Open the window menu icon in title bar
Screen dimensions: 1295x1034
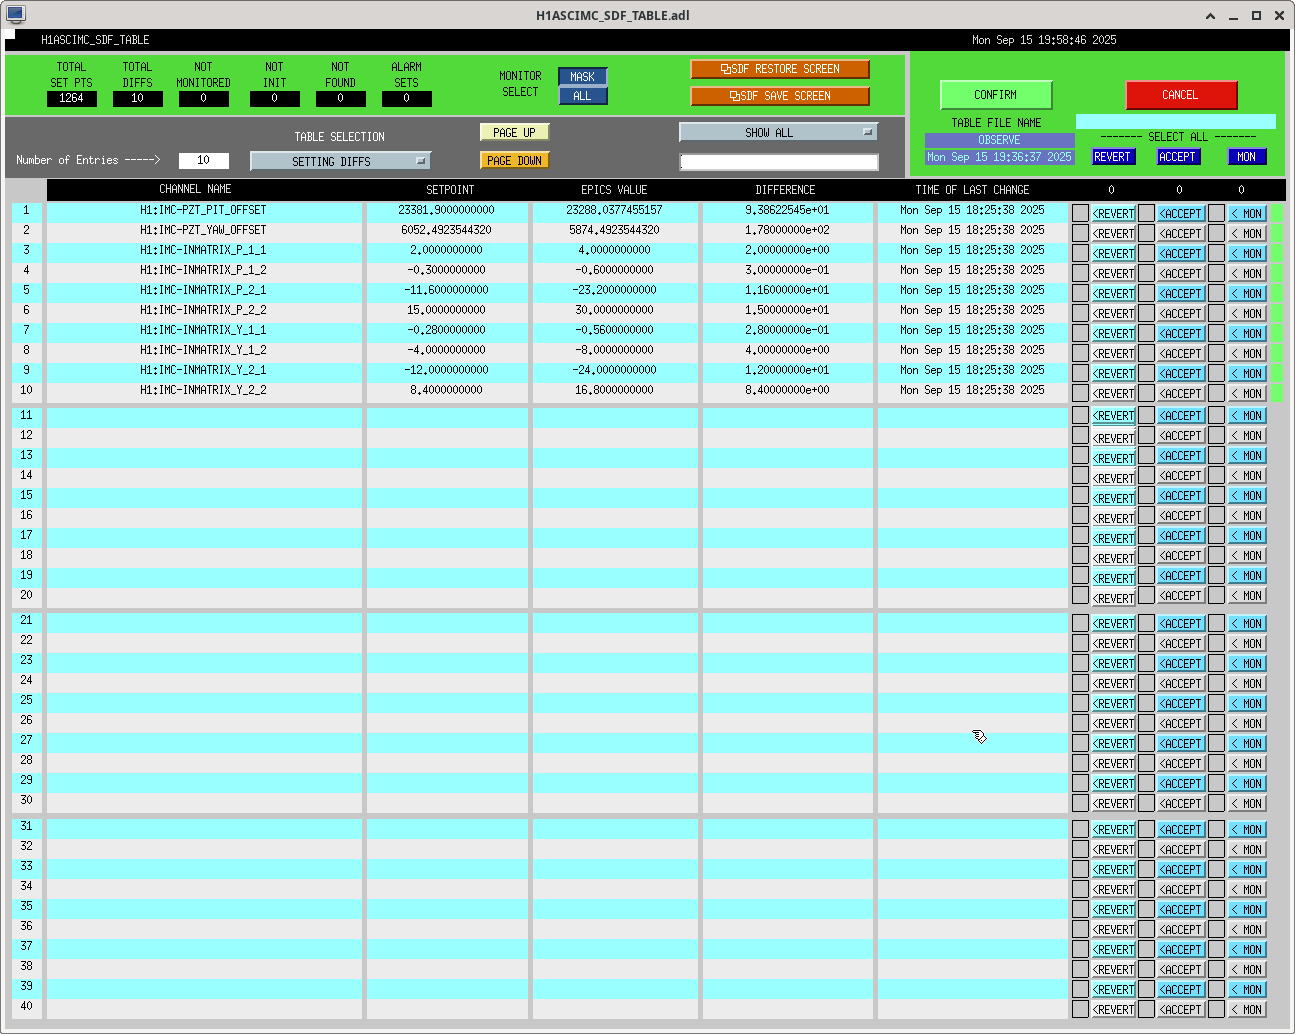click(x=15, y=15)
